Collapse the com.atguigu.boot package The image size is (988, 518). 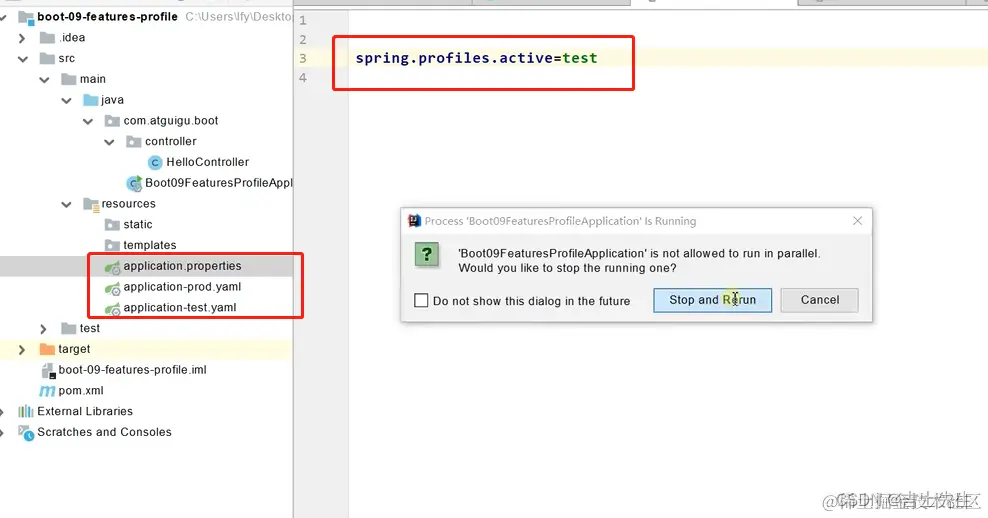88,122
